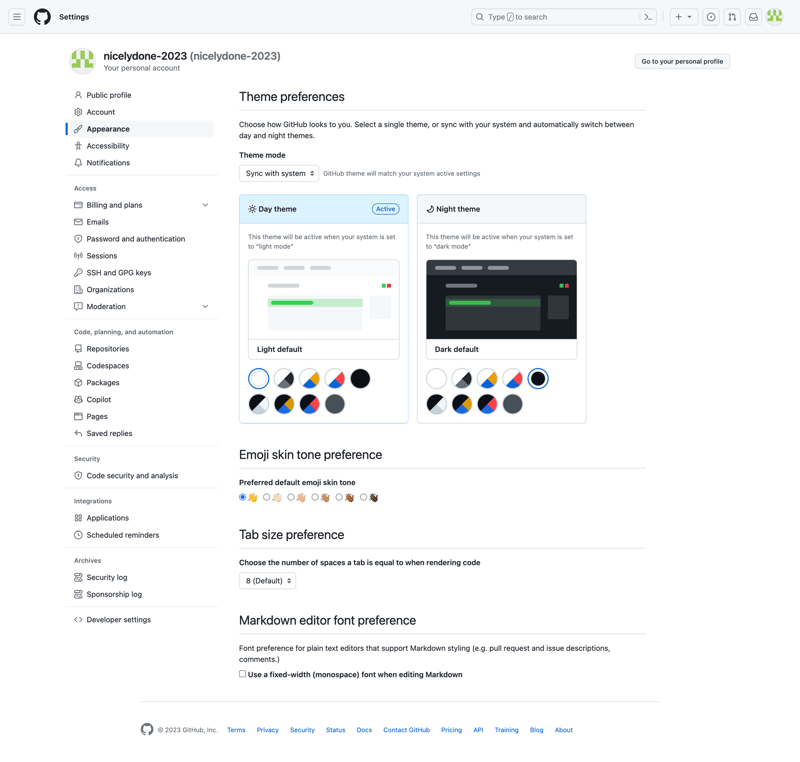Screen dimensions: 800x762
Task: Click the GitHub logo in the header
Action: coord(41,16)
